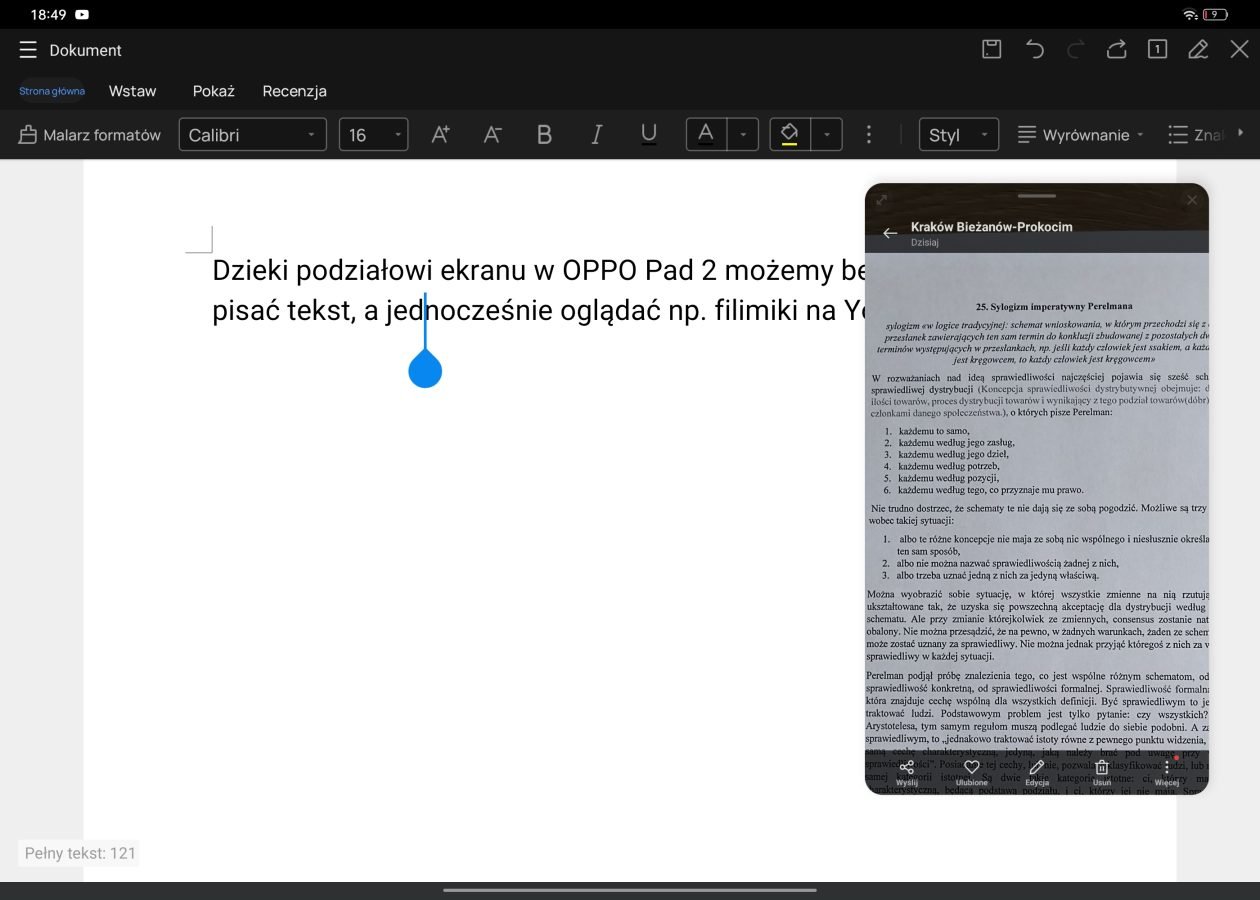Expand the floating window to fullscreen
1260x900 pixels.
click(x=882, y=200)
